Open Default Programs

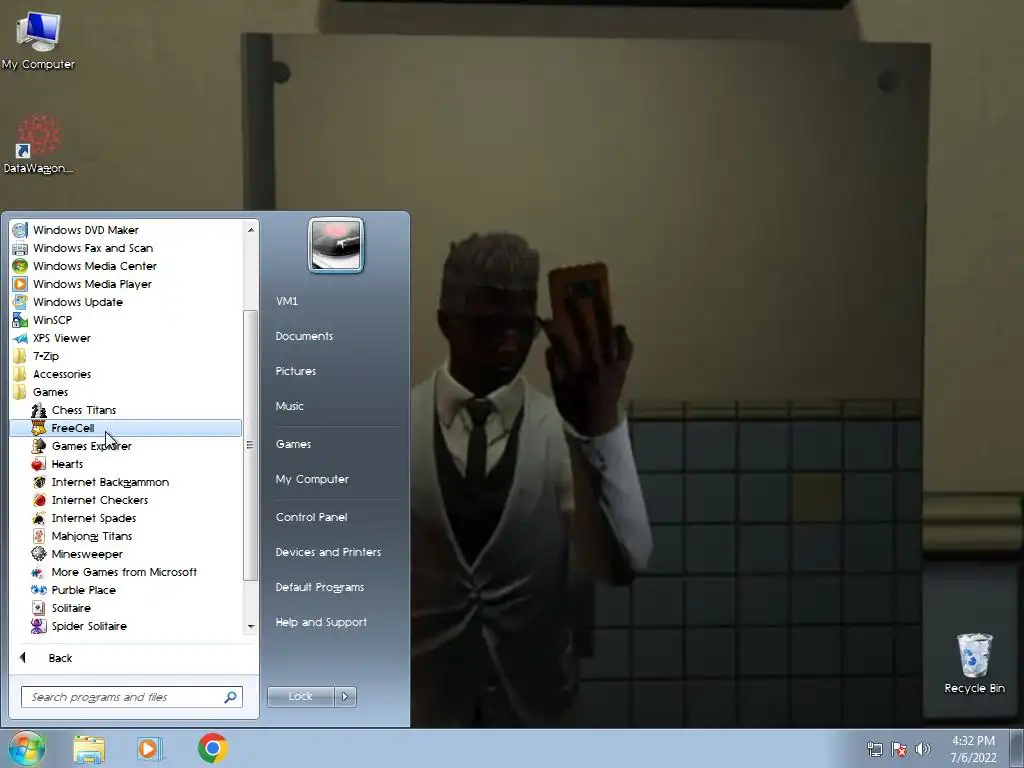(x=320, y=587)
